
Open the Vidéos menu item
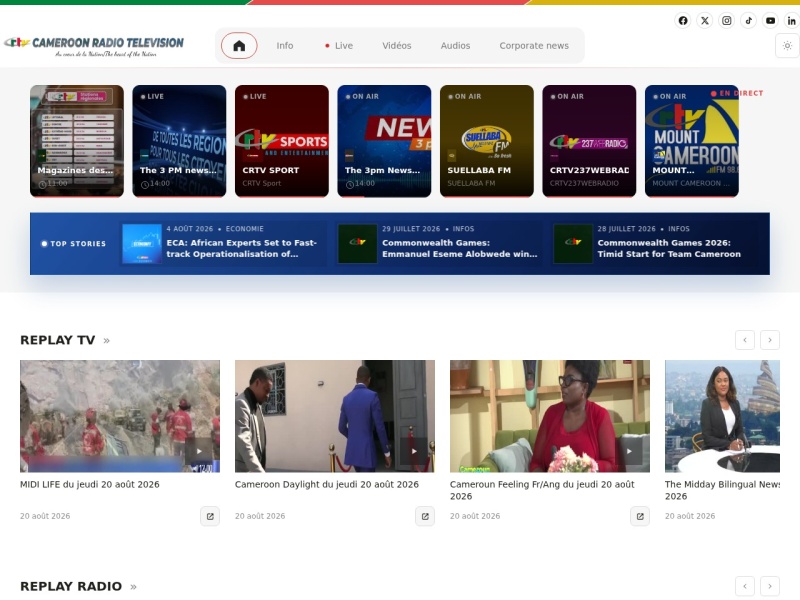click(396, 45)
